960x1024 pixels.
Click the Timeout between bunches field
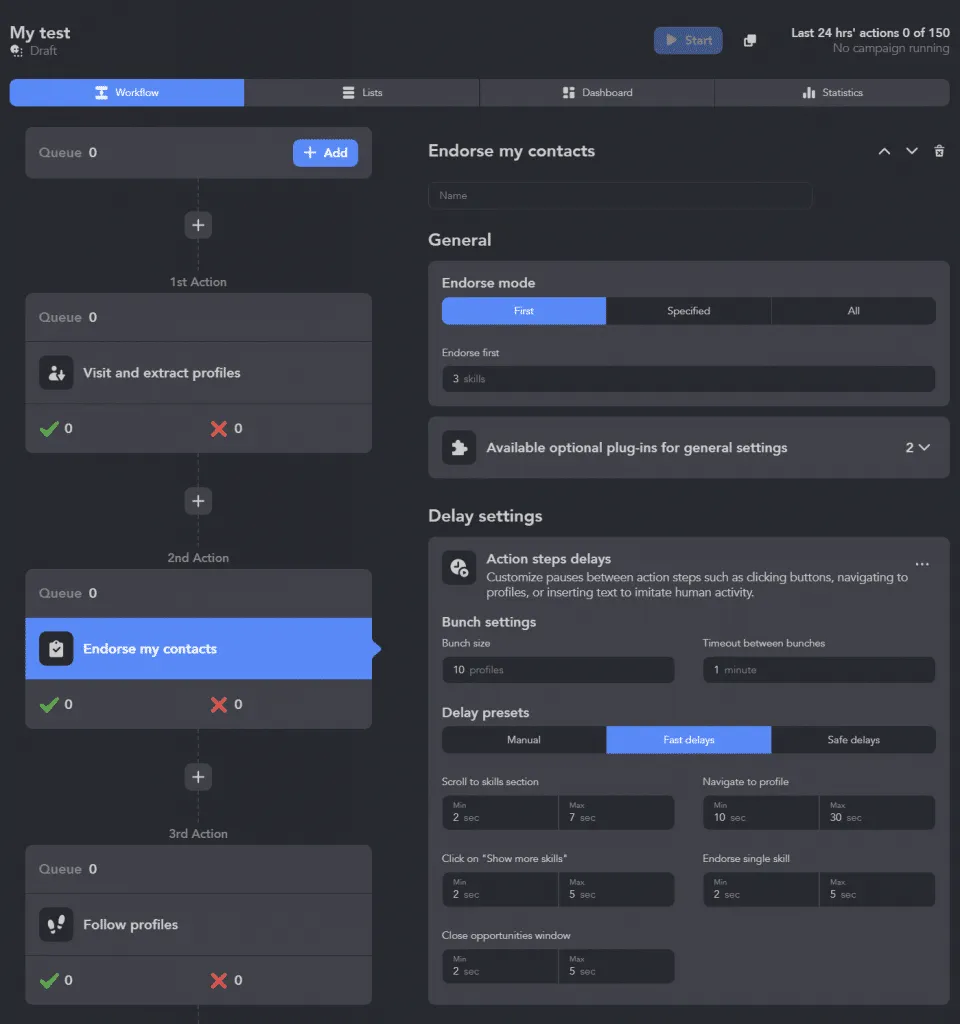click(819, 670)
